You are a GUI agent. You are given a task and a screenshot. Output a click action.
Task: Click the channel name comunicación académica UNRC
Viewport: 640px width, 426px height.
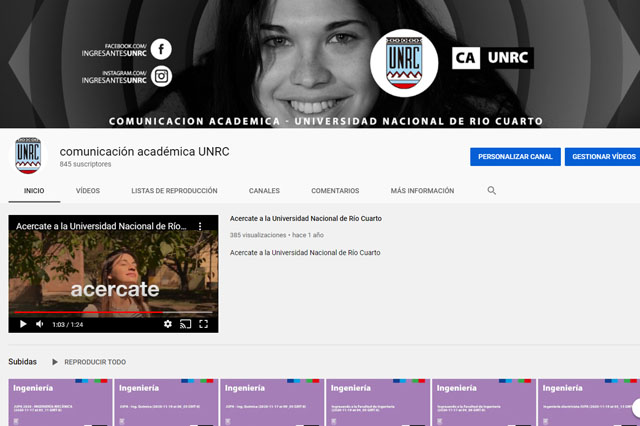144,151
